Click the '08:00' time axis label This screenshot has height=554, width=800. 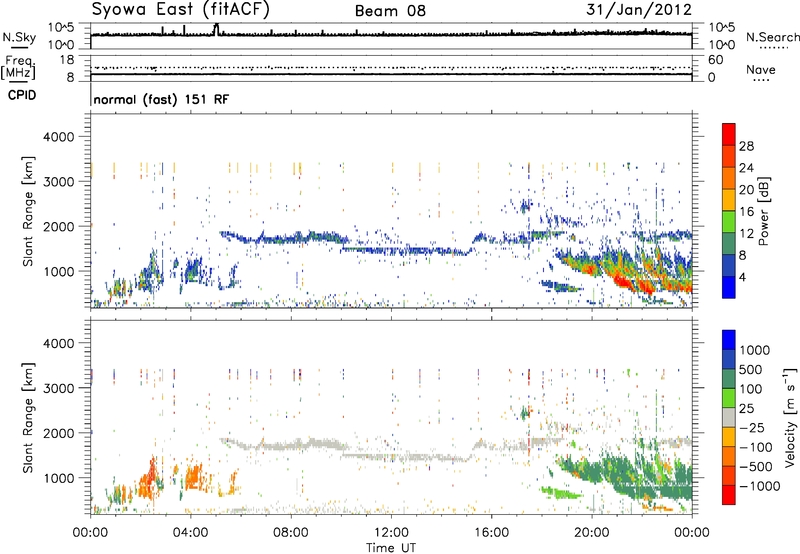coord(290,533)
